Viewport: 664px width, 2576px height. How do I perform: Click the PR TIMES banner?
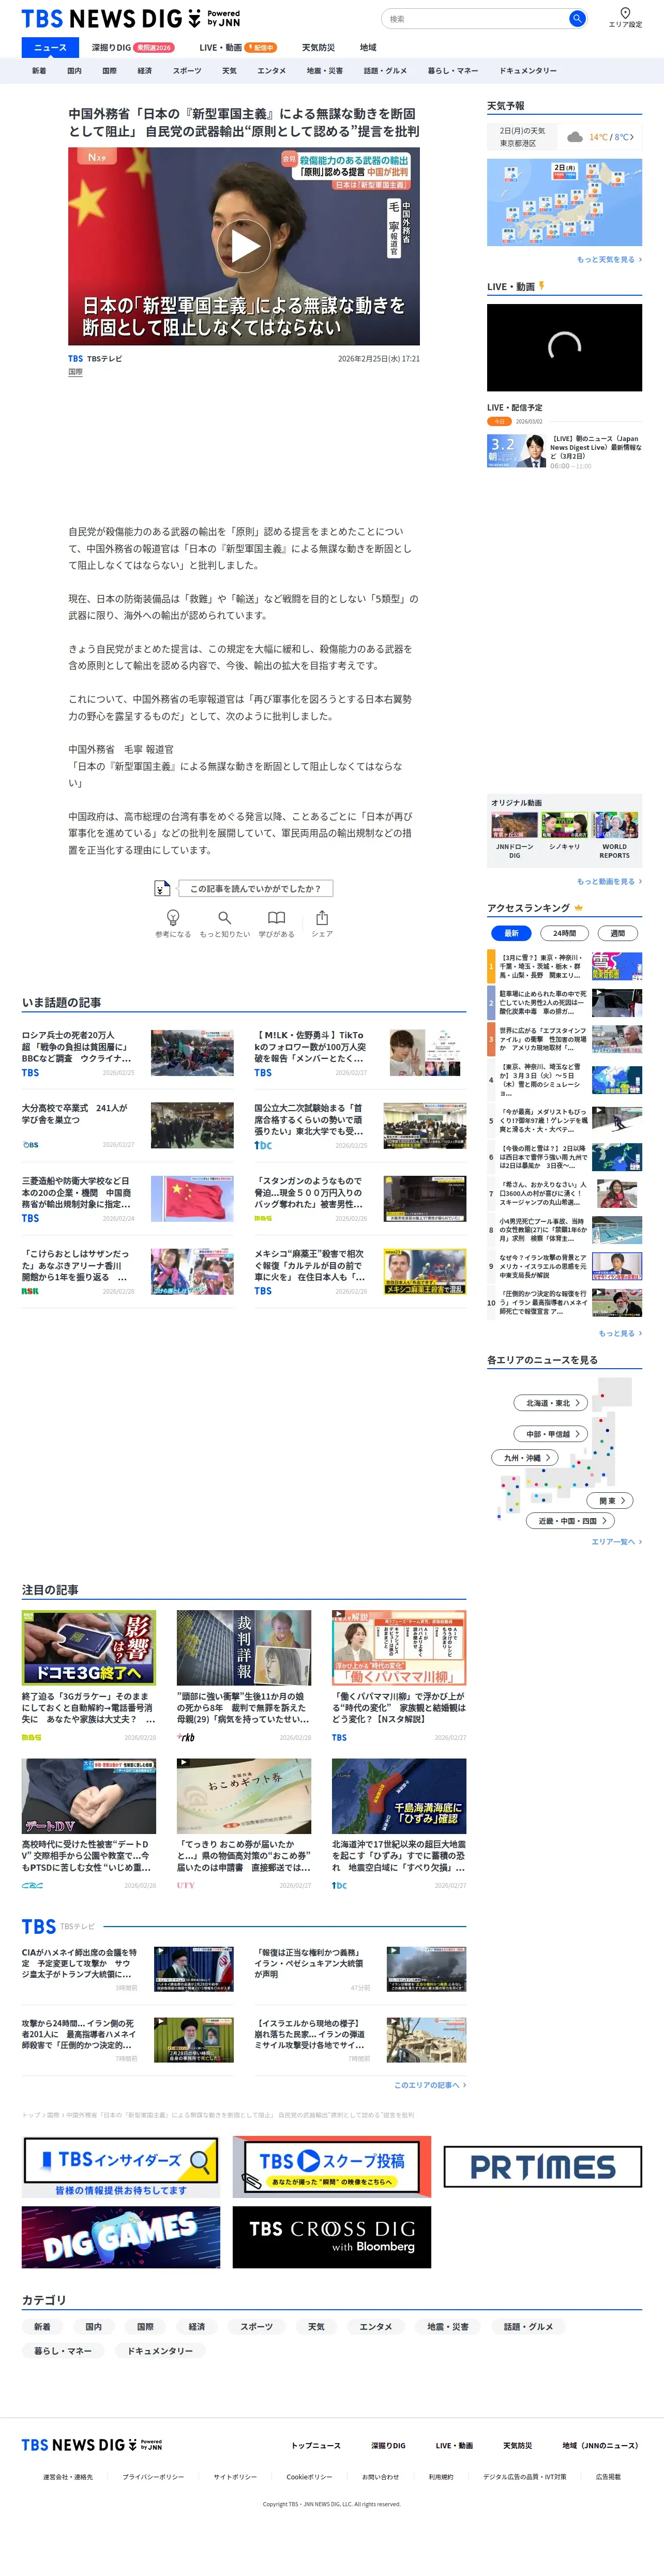543,2167
